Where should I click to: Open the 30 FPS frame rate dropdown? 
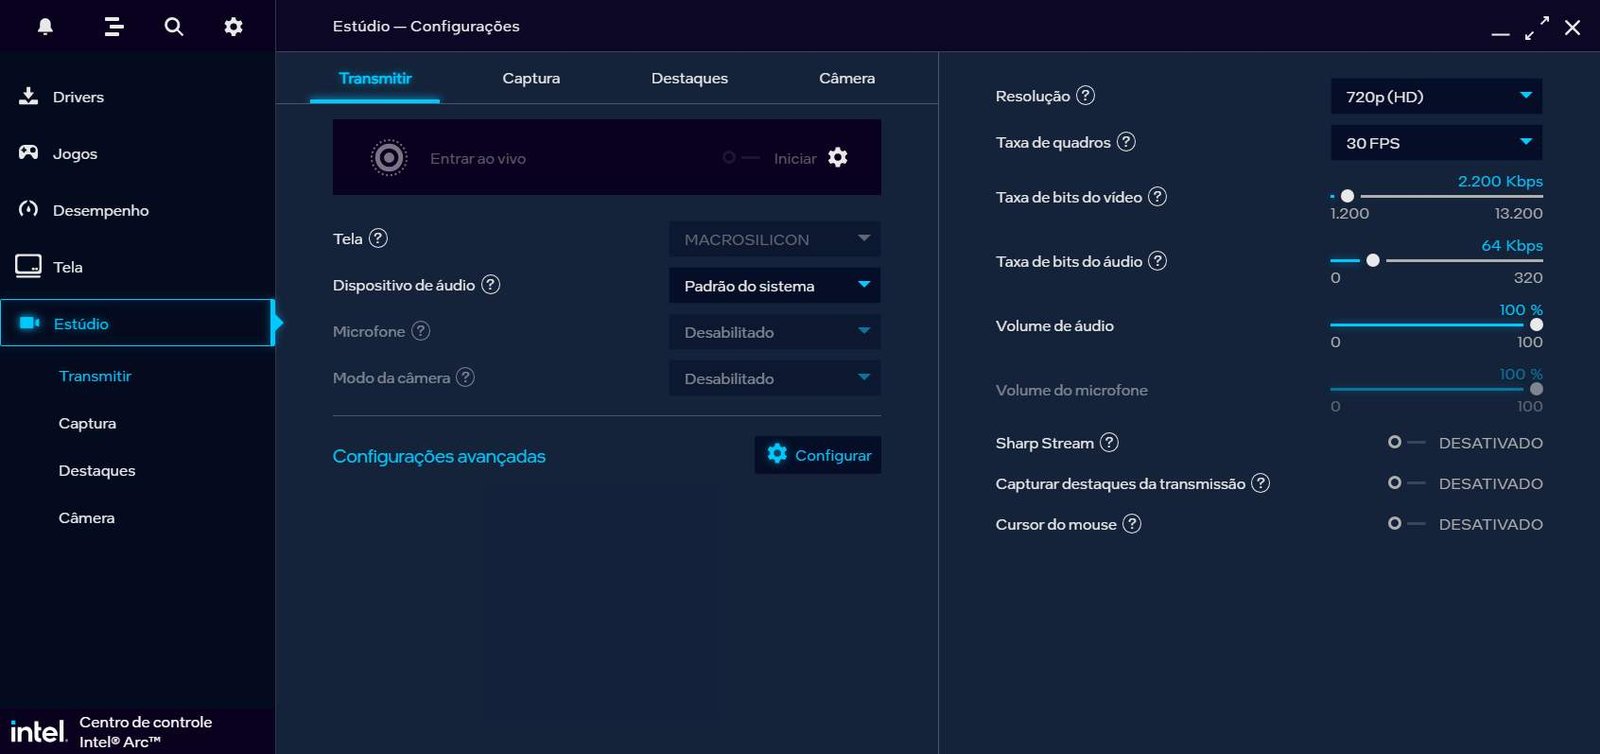(x=1435, y=143)
